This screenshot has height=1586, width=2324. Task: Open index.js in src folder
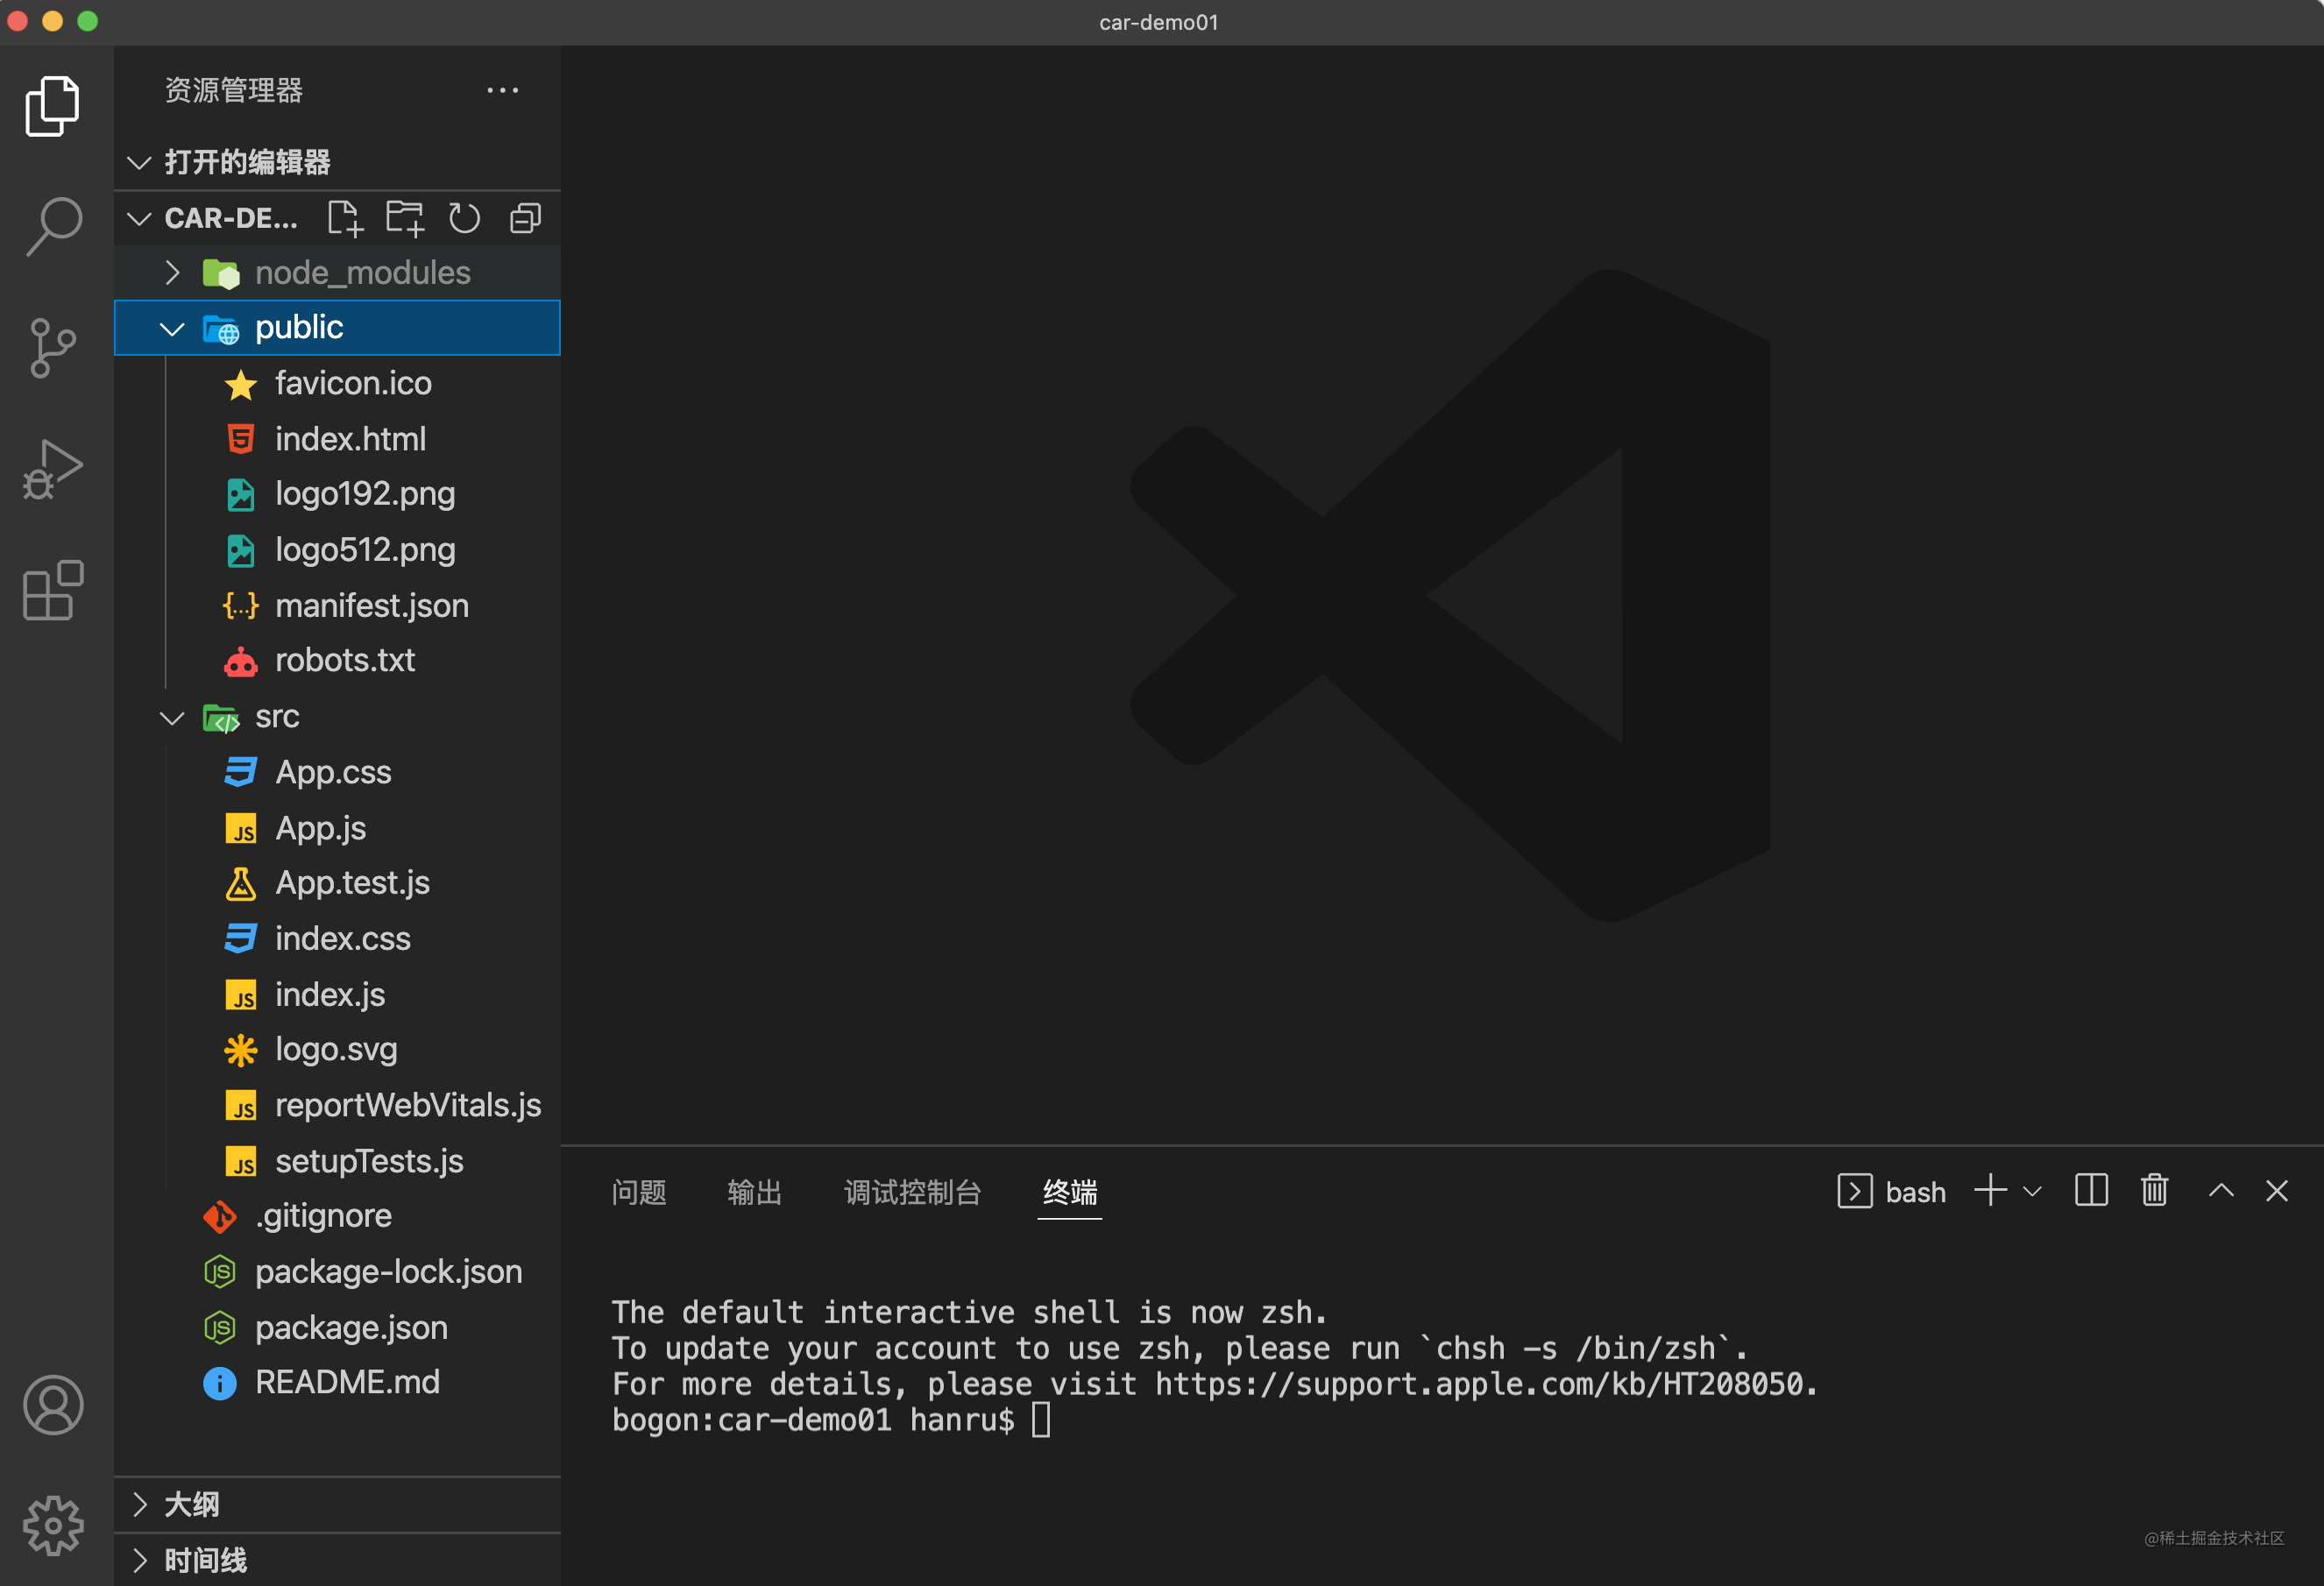tap(337, 995)
